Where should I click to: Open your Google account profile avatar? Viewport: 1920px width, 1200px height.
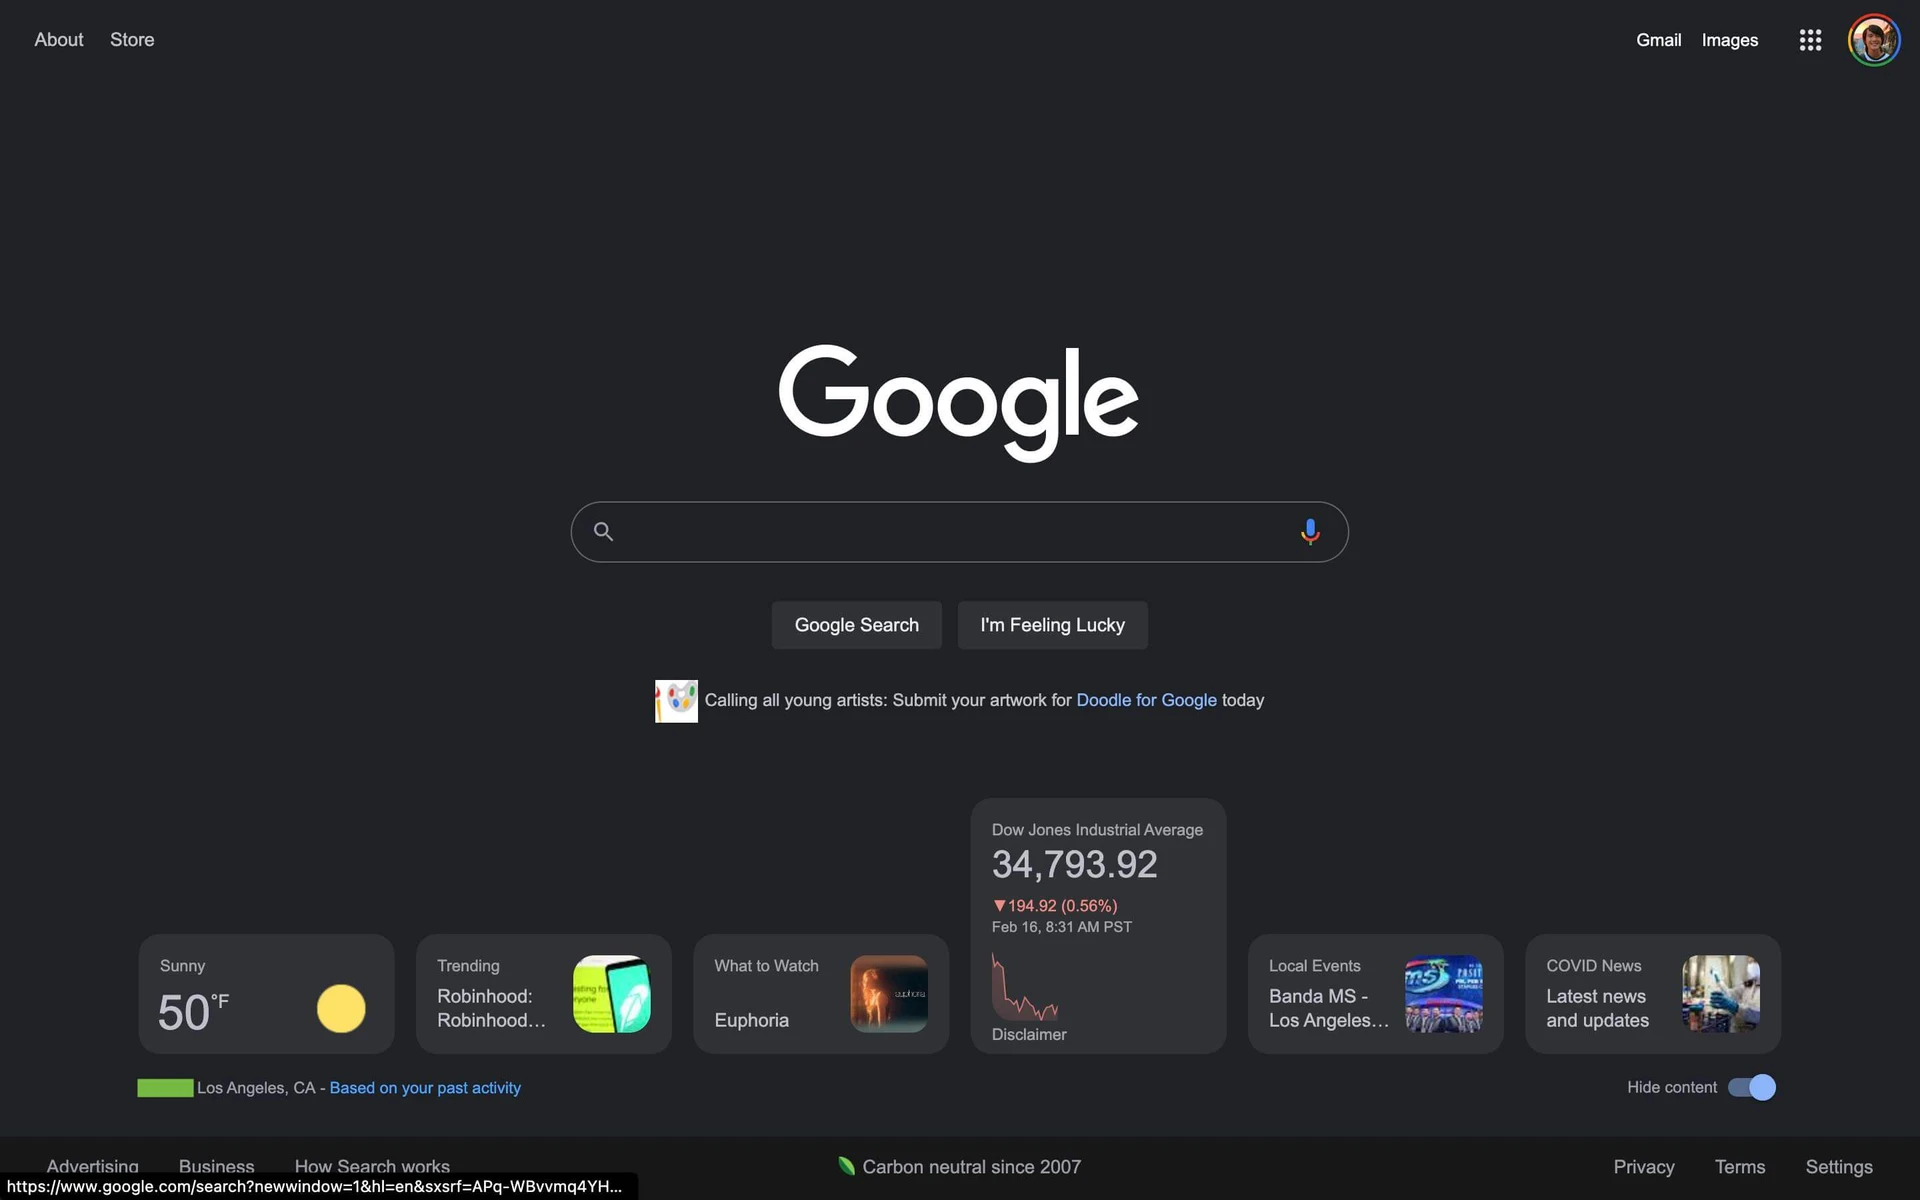point(1874,40)
